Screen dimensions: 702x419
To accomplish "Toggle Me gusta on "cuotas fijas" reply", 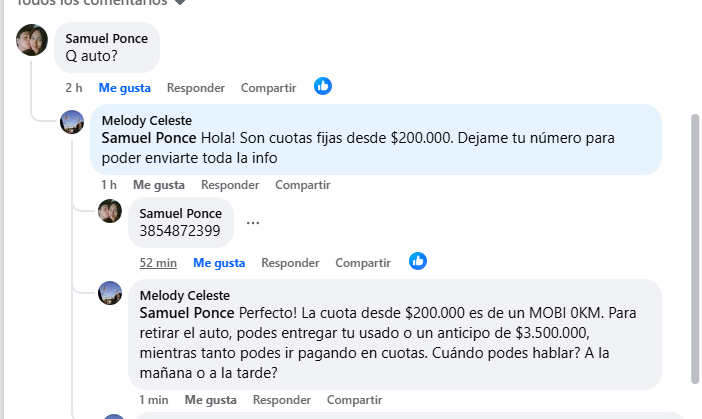I will click(x=159, y=185).
